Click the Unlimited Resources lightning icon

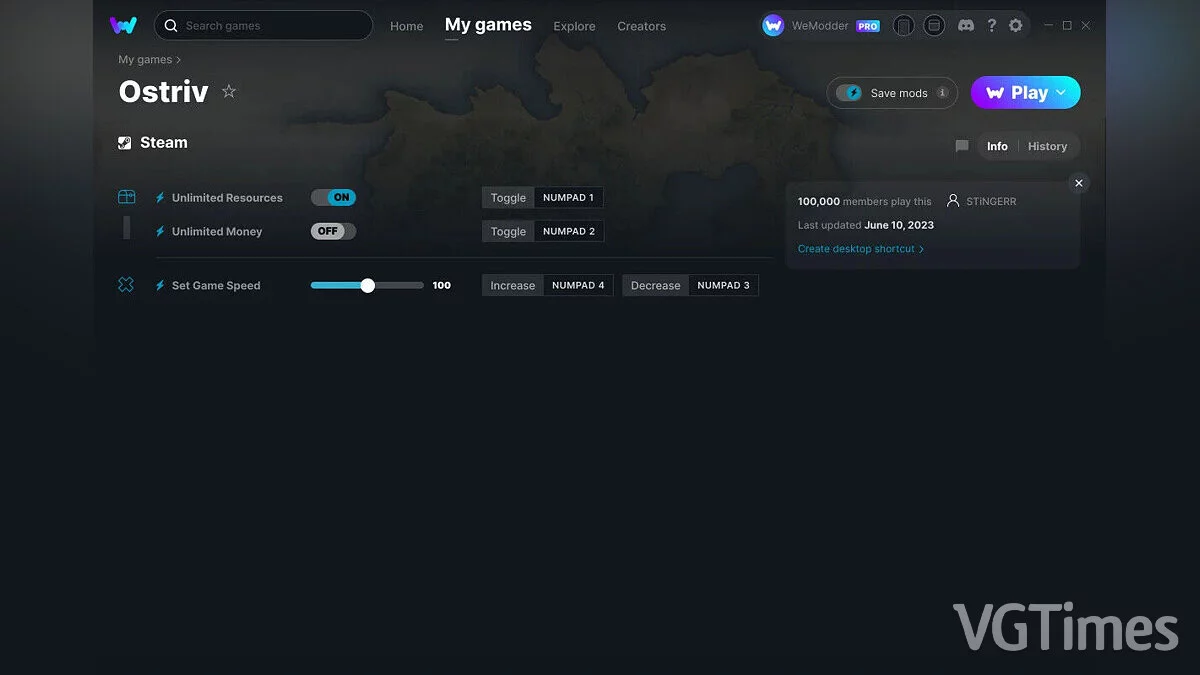160,198
